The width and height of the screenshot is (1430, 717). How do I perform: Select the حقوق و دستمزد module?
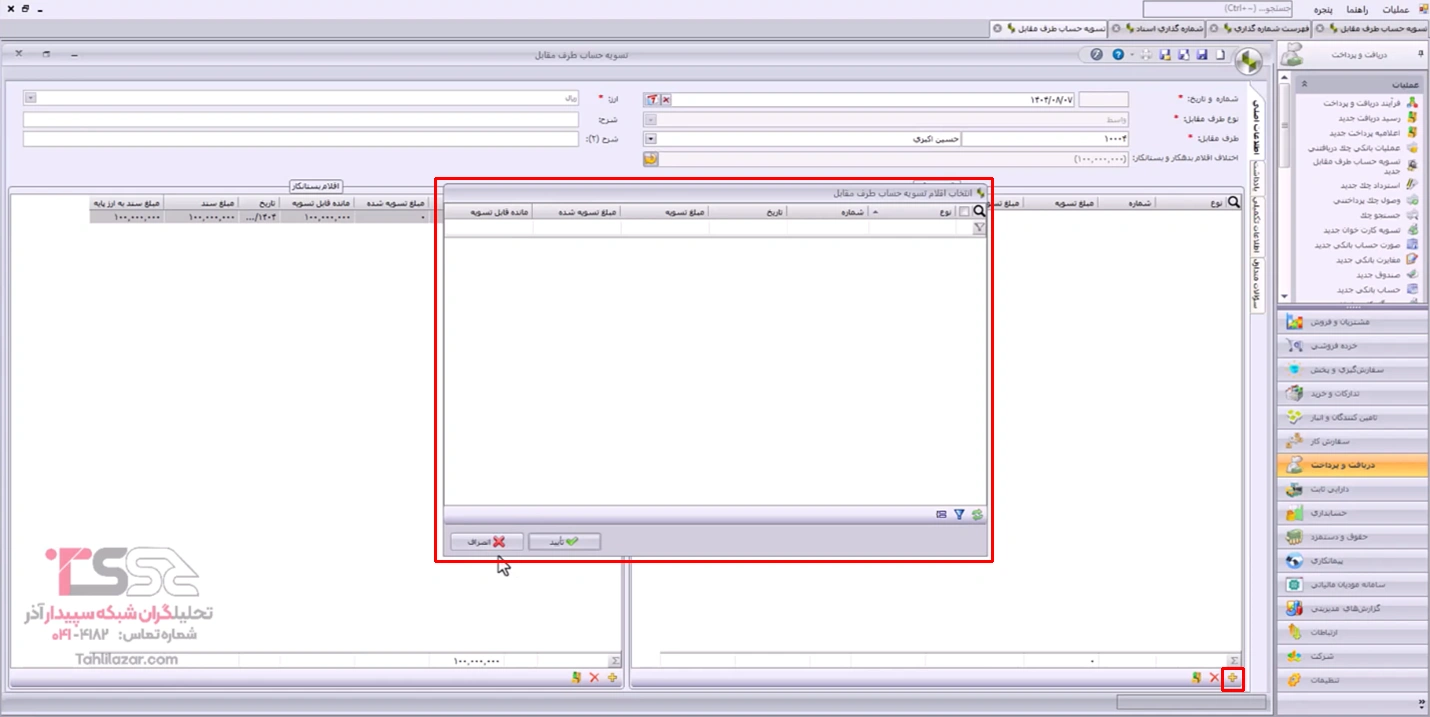[x=1352, y=537]
